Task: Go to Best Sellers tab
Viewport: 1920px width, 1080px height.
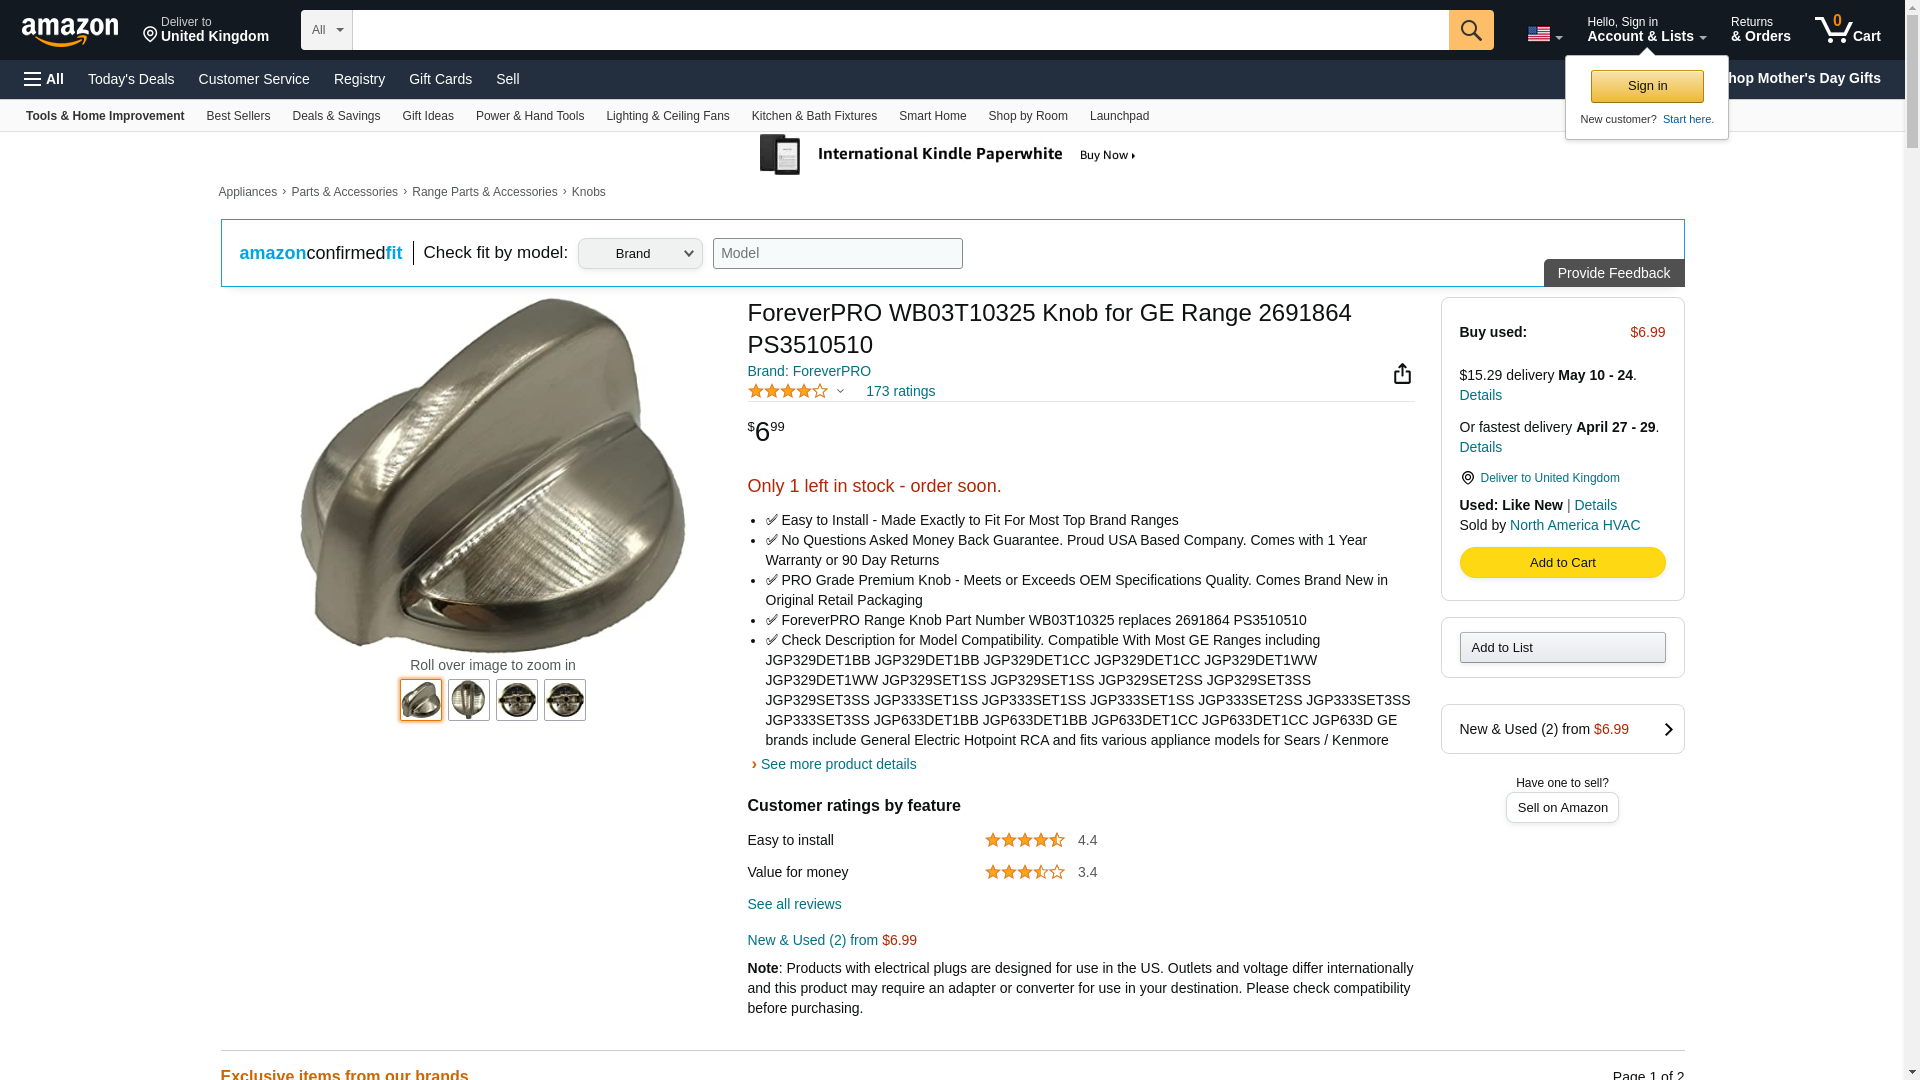Action: coord(238,116)
